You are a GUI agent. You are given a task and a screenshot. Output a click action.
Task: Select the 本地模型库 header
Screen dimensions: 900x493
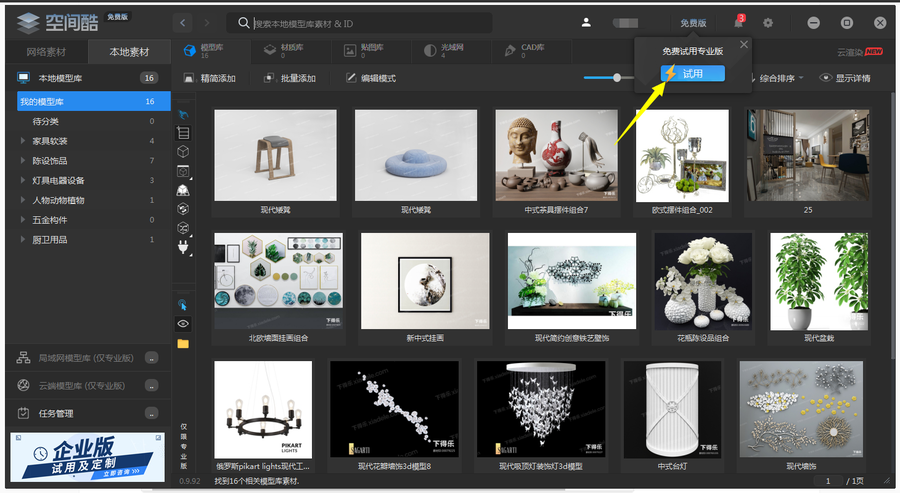[88, 77]
